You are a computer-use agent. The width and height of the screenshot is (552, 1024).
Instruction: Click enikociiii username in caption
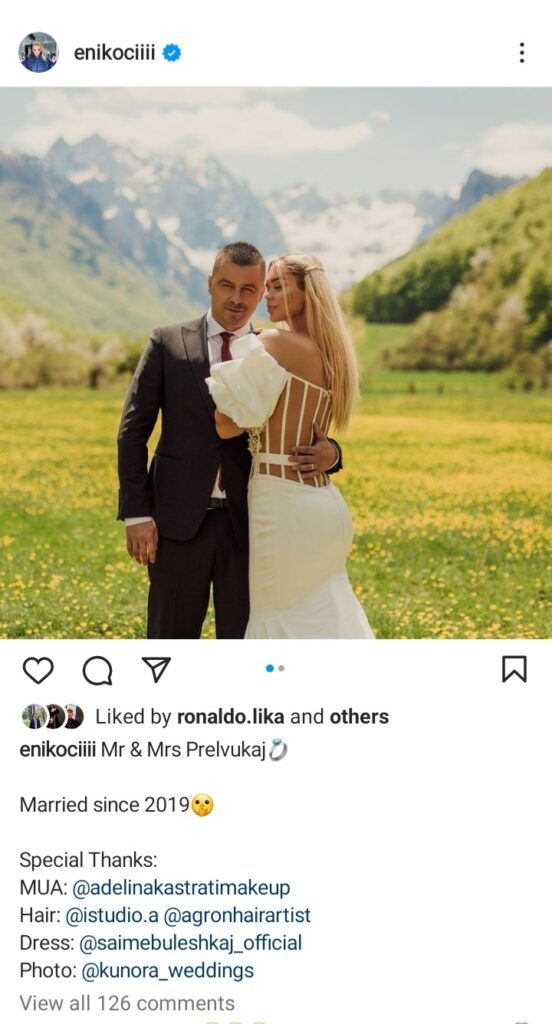pyautogui.click(x=57, y=750)
